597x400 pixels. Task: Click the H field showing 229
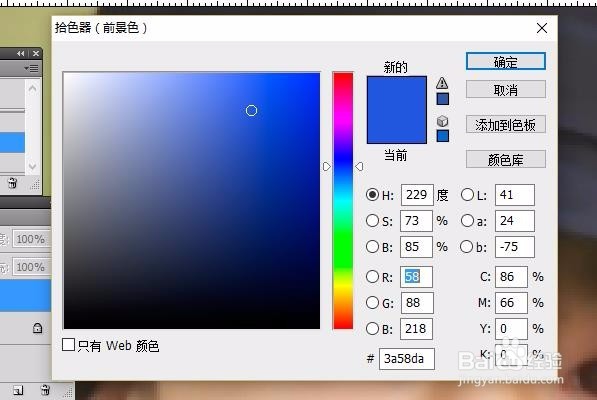417,195
